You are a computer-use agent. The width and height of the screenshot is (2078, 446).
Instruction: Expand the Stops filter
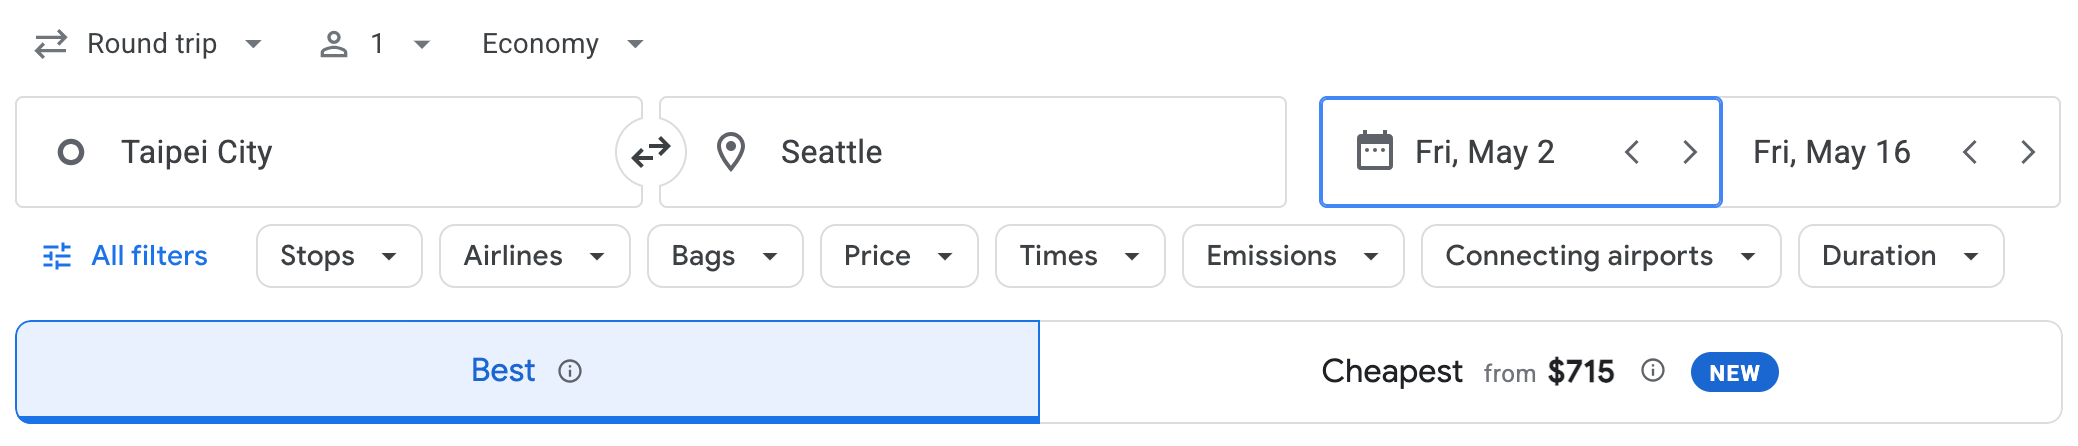pyautogui.click(x=339, y=256)
